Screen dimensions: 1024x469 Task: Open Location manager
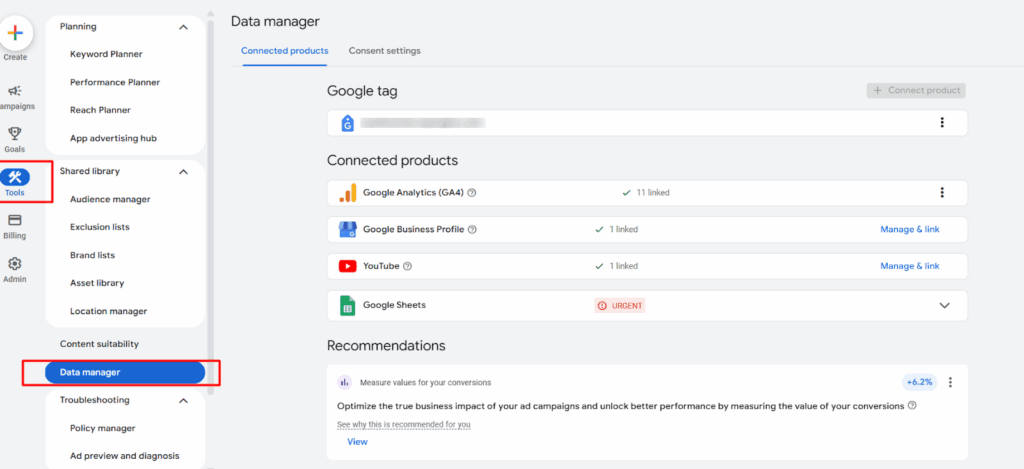108,312
